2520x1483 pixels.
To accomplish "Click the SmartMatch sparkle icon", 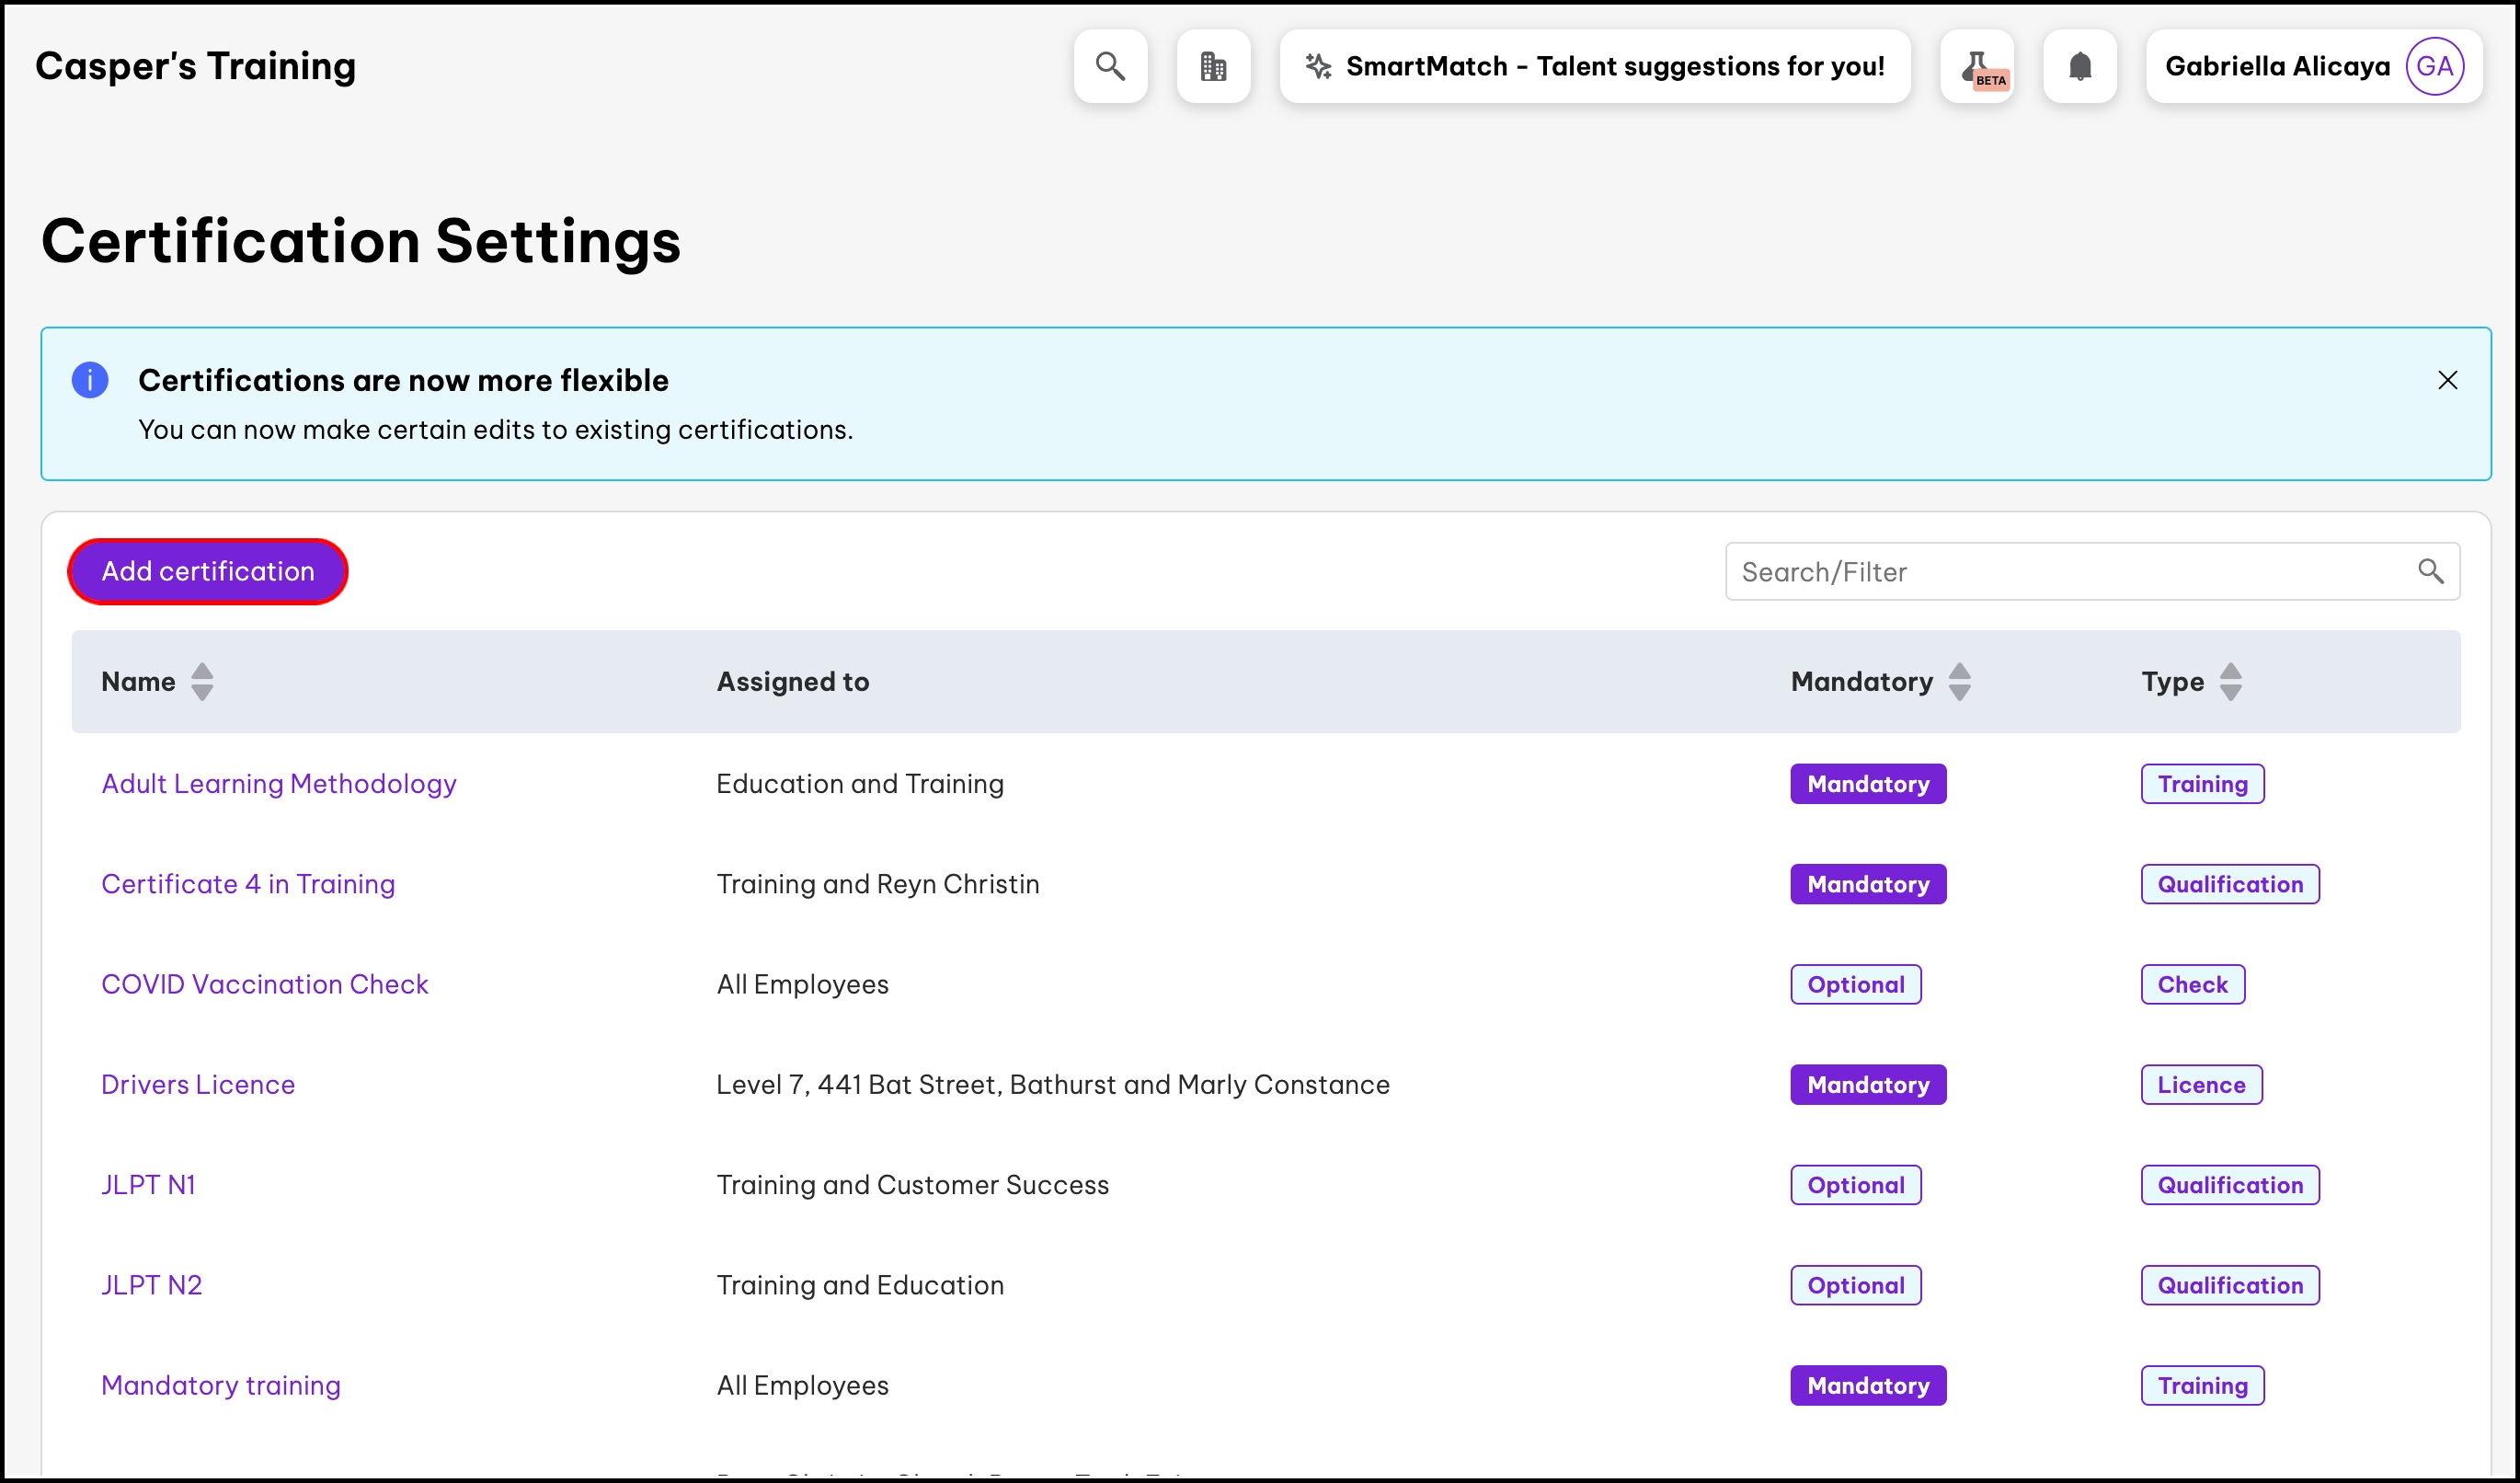I will tap(1318, 66).
